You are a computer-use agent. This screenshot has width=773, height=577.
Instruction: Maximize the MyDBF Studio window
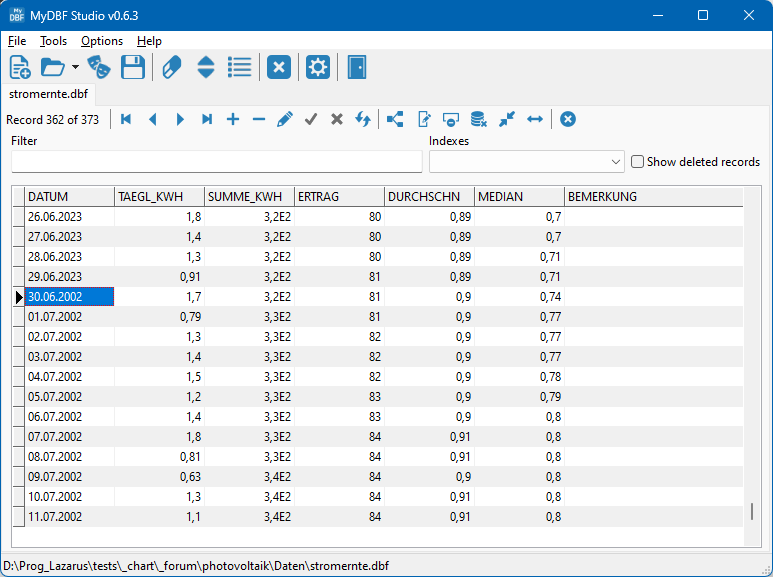click(x=703, y=15)
